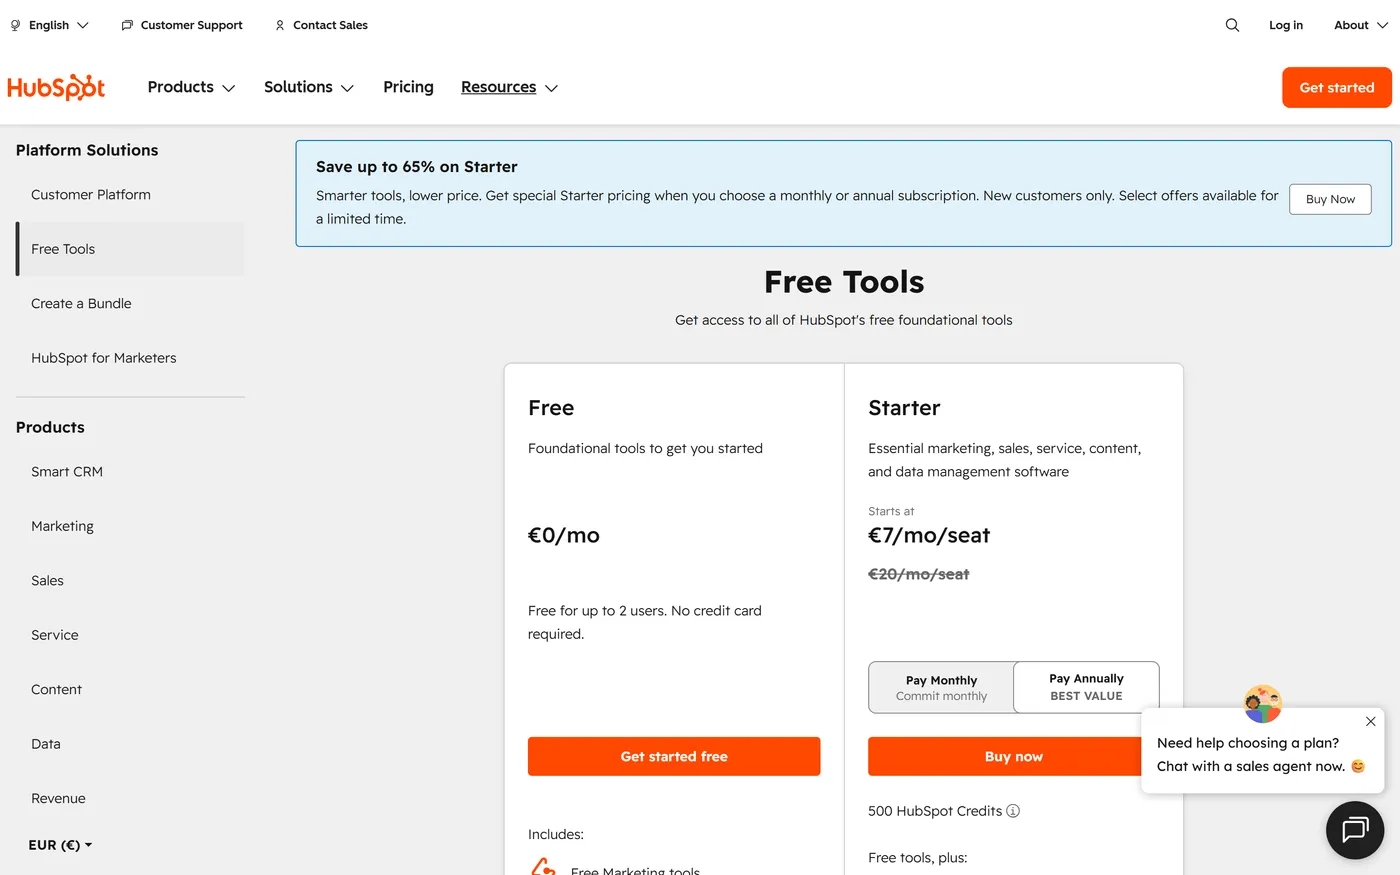The image size is (1400, 875).
Task: Open the search magnifier icon
Action: point(1232,25)
